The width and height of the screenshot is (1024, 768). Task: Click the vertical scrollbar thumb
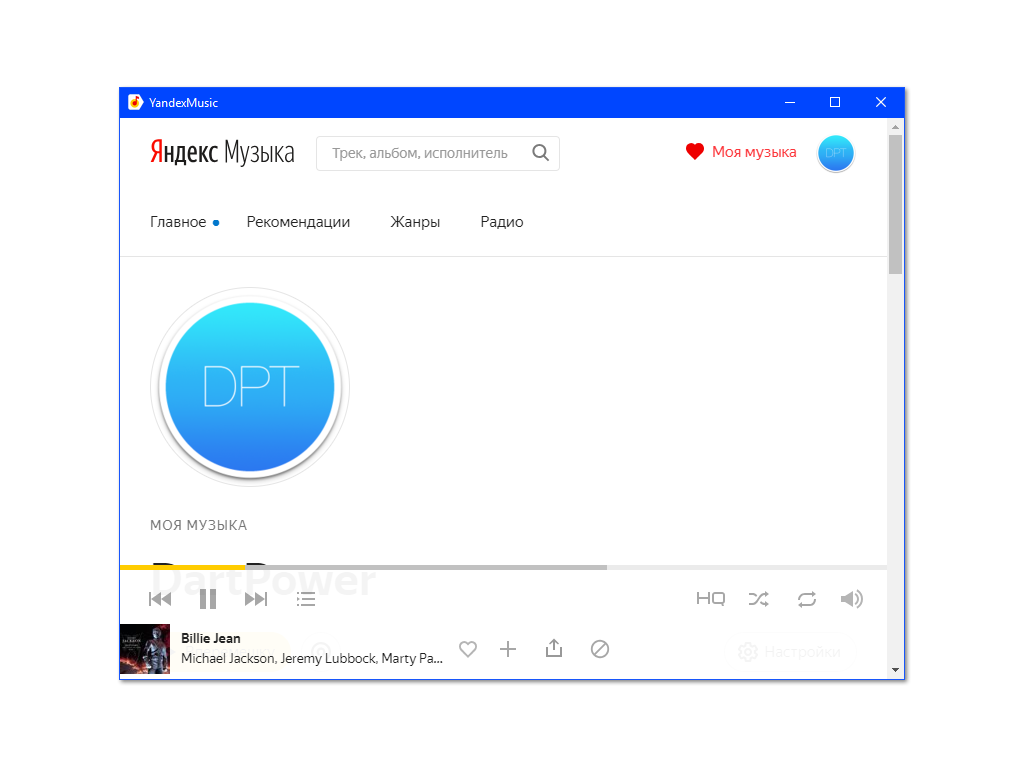[895, 204]
